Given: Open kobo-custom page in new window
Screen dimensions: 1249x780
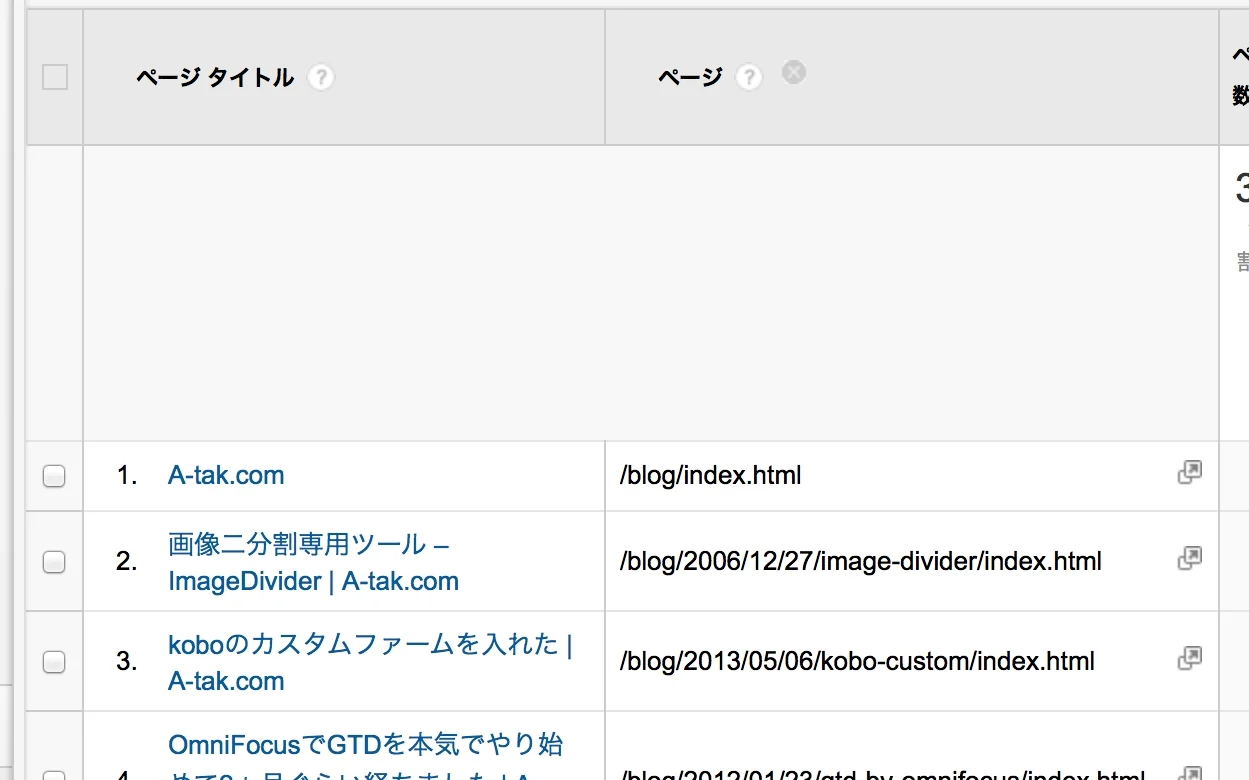Looking at the screenshot, I should (x=1189, y=659).
